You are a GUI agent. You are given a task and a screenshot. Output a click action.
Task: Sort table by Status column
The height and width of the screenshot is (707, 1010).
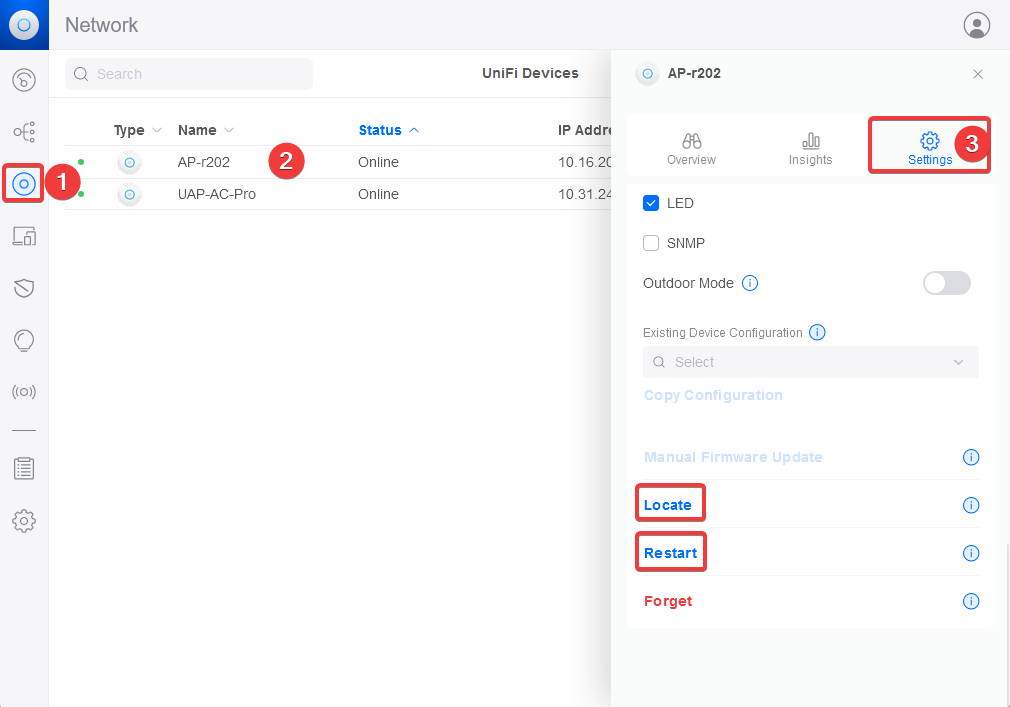[388, 131]
